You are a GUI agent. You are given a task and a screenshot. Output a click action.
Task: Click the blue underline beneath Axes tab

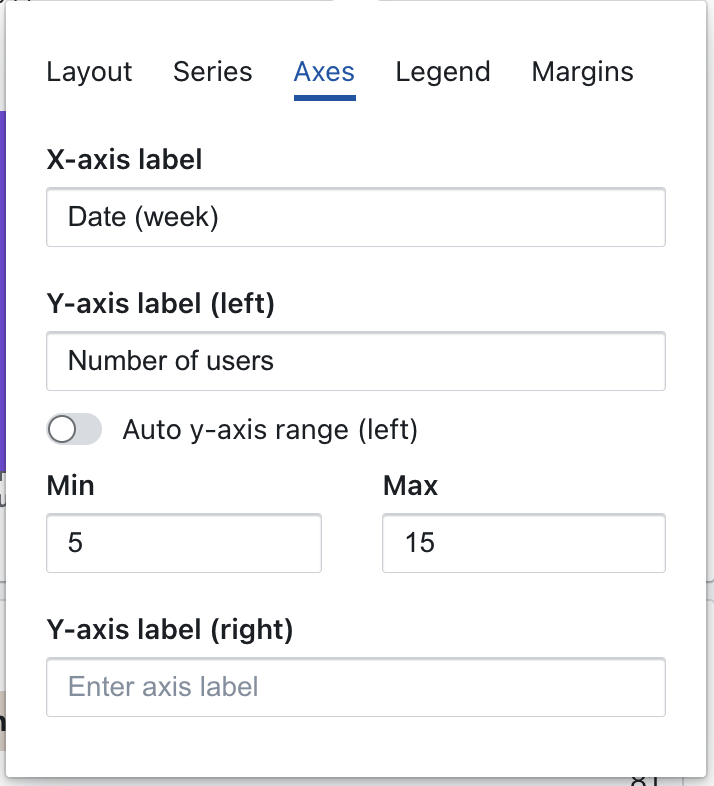(325, 98)
